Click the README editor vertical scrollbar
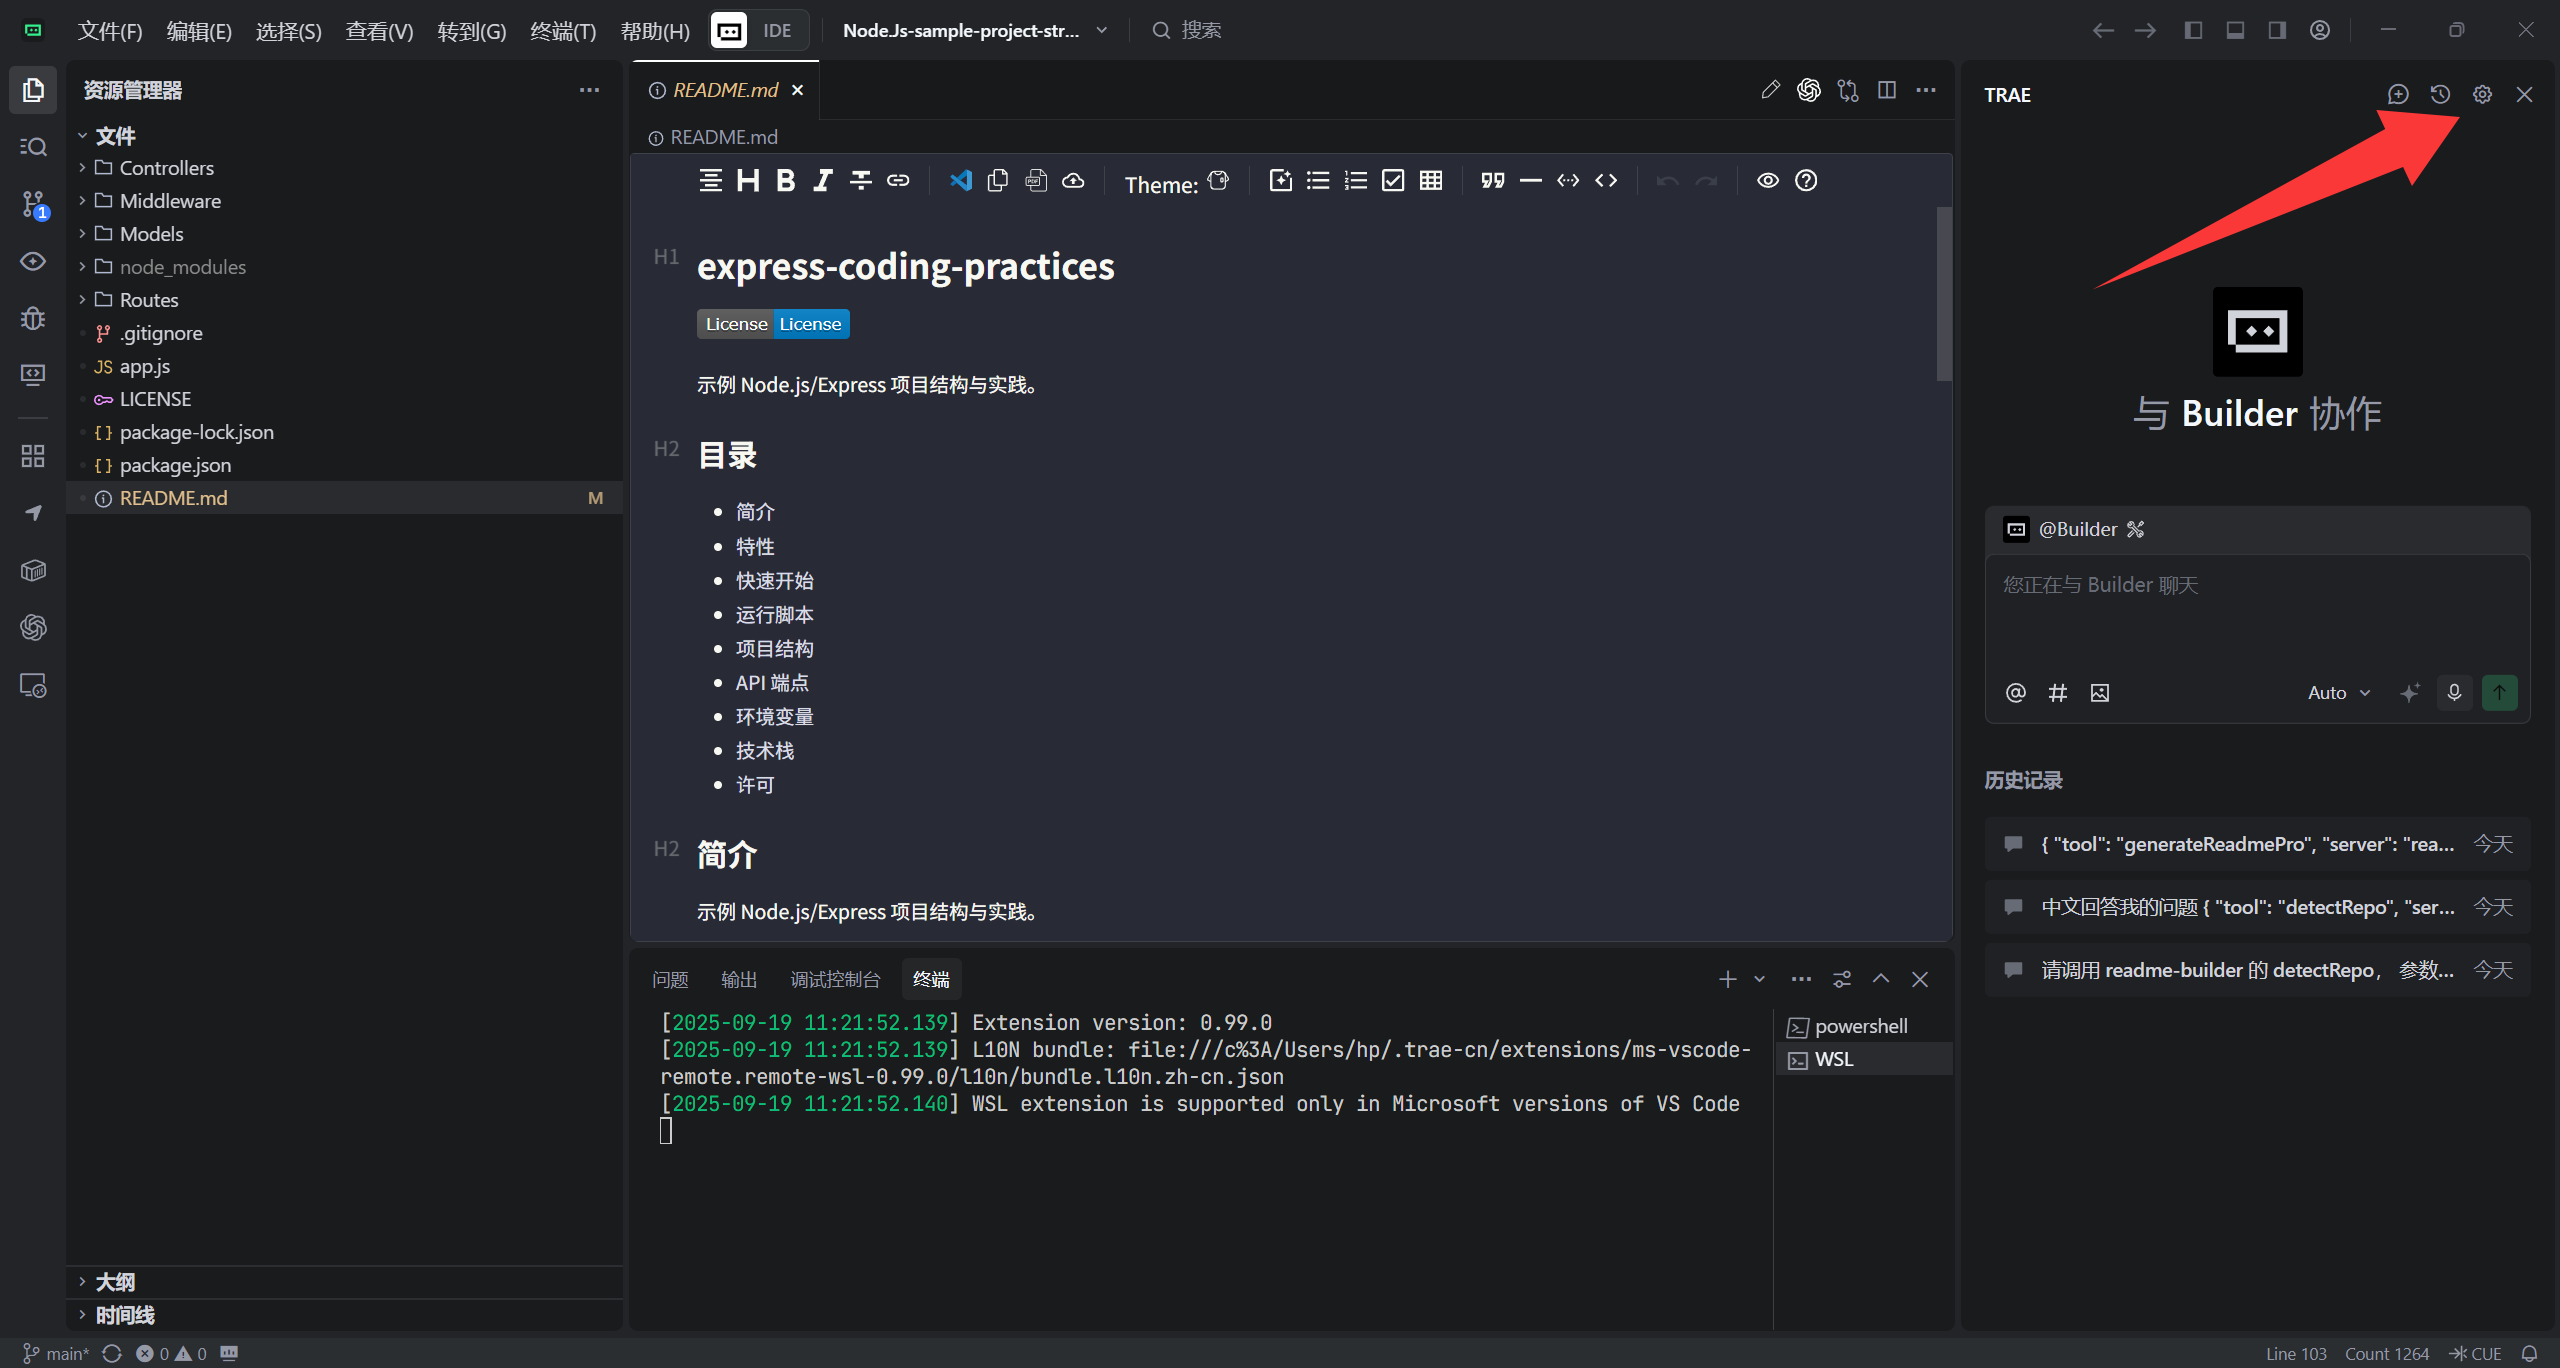The width and height of the screenshot is (2560, 1368). click(x=1944, y=294)
